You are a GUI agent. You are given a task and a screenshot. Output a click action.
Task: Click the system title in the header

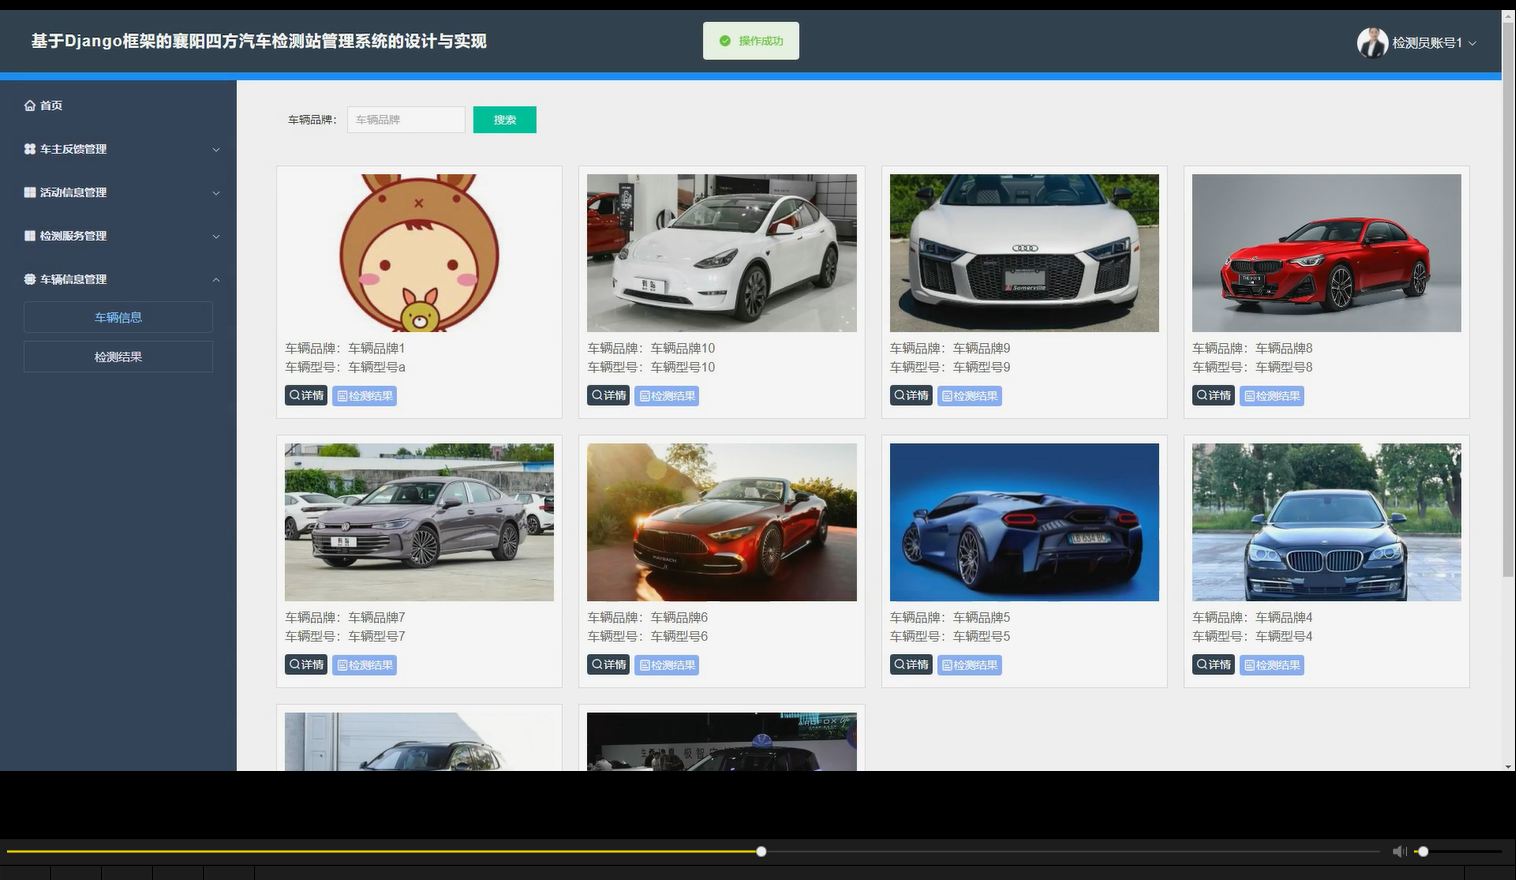pyautogui.click(x=259, y=41)
